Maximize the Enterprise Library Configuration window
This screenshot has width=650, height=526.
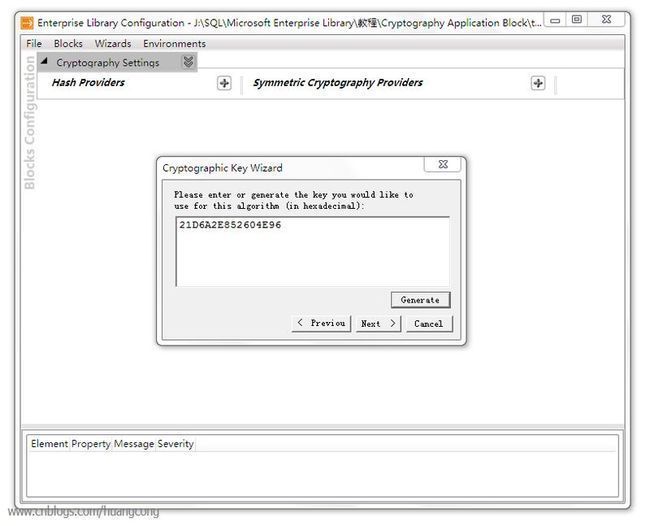[577, 20]
